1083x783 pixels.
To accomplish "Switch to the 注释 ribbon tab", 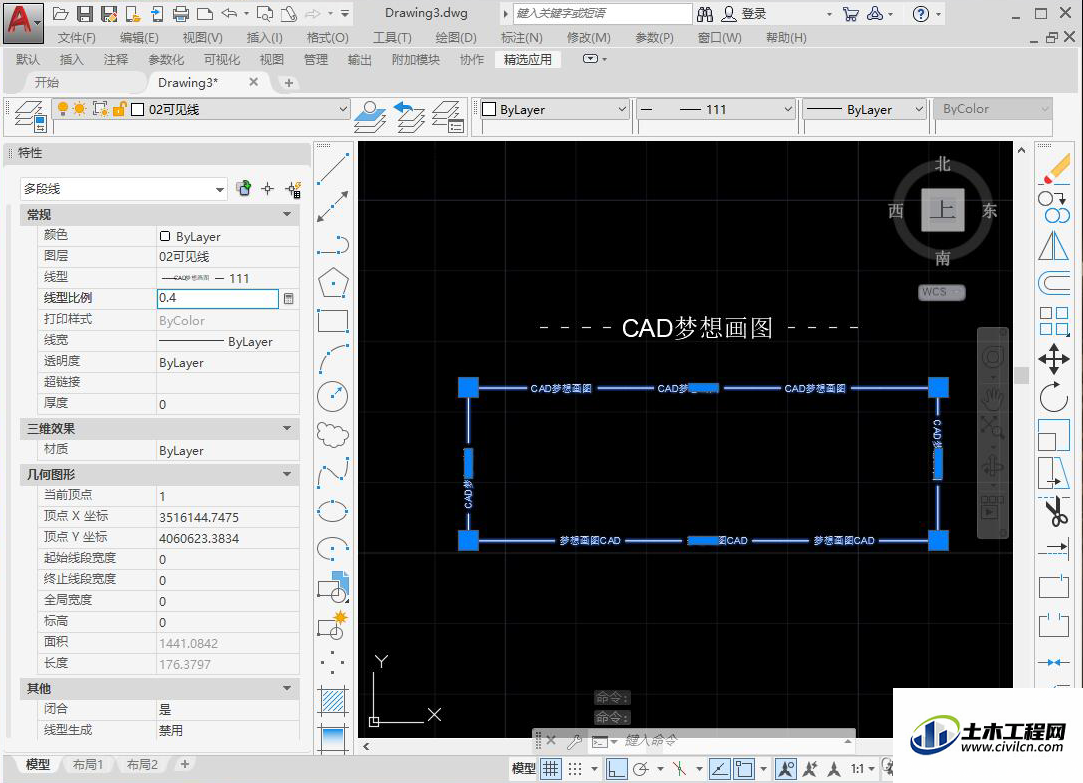I will coord(115,59).
